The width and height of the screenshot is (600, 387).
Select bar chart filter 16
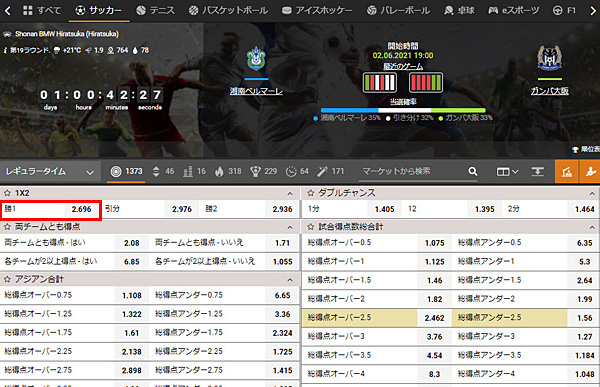click(x=194, y=171)
